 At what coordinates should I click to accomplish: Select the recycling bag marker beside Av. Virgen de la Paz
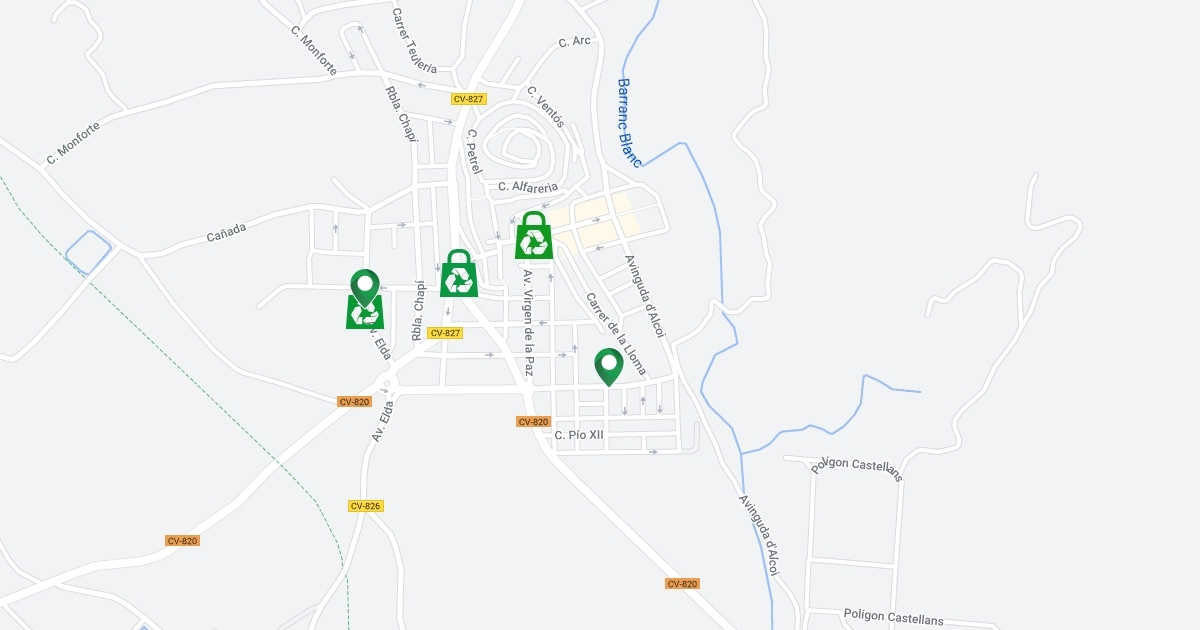click(534, 235)
